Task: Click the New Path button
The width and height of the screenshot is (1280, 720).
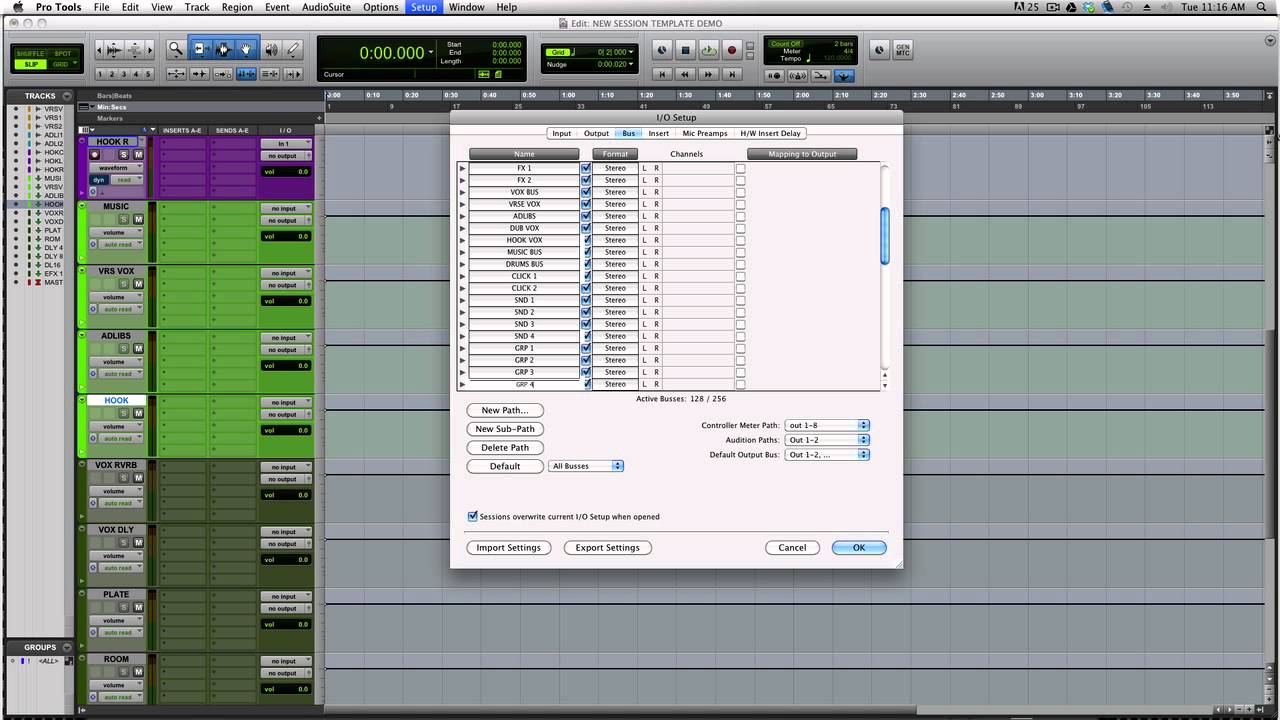Action: pyautogui.click(x=505, y=410)
